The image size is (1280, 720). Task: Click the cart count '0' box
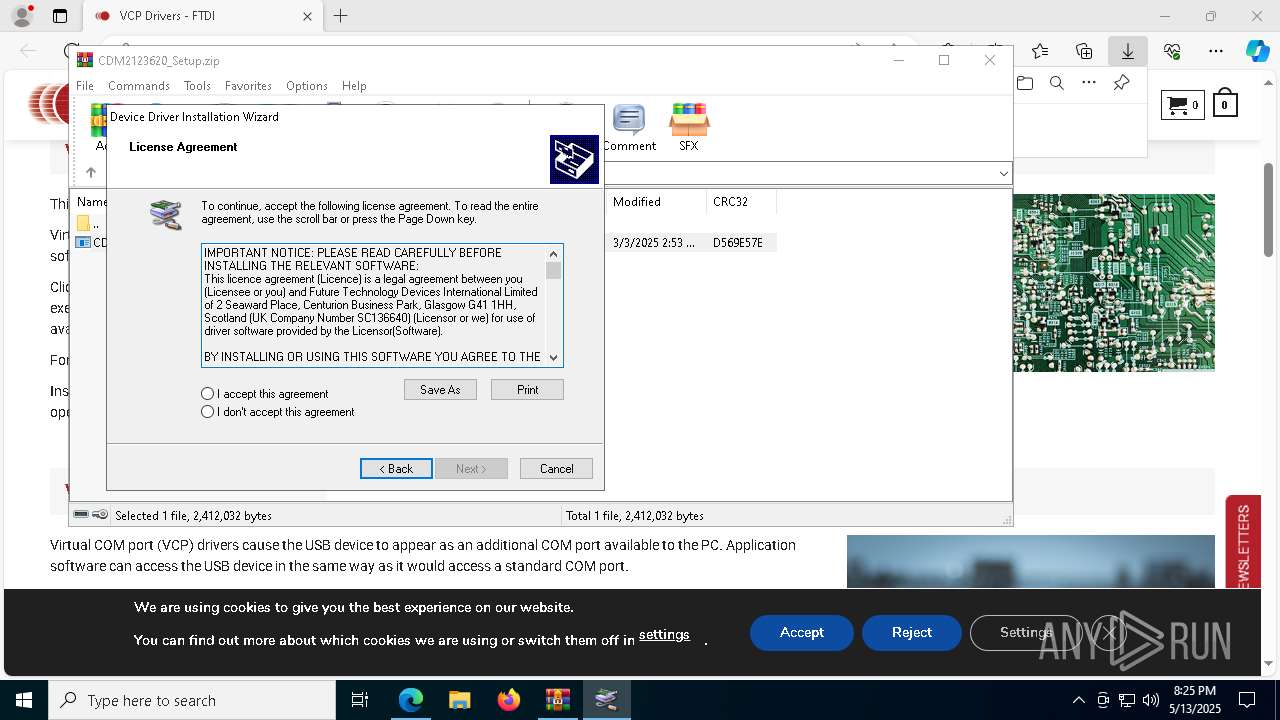click(x=1224, y=104)
